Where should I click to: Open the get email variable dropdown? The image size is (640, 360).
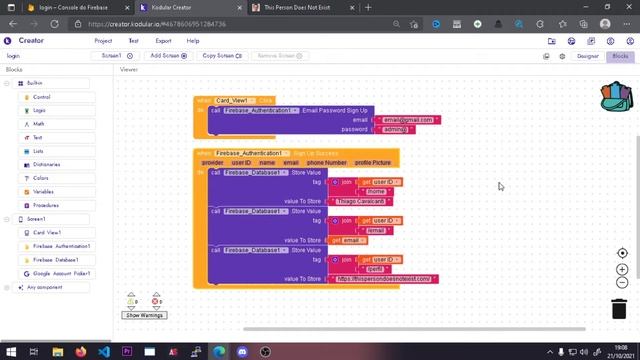tap(353, 240)
